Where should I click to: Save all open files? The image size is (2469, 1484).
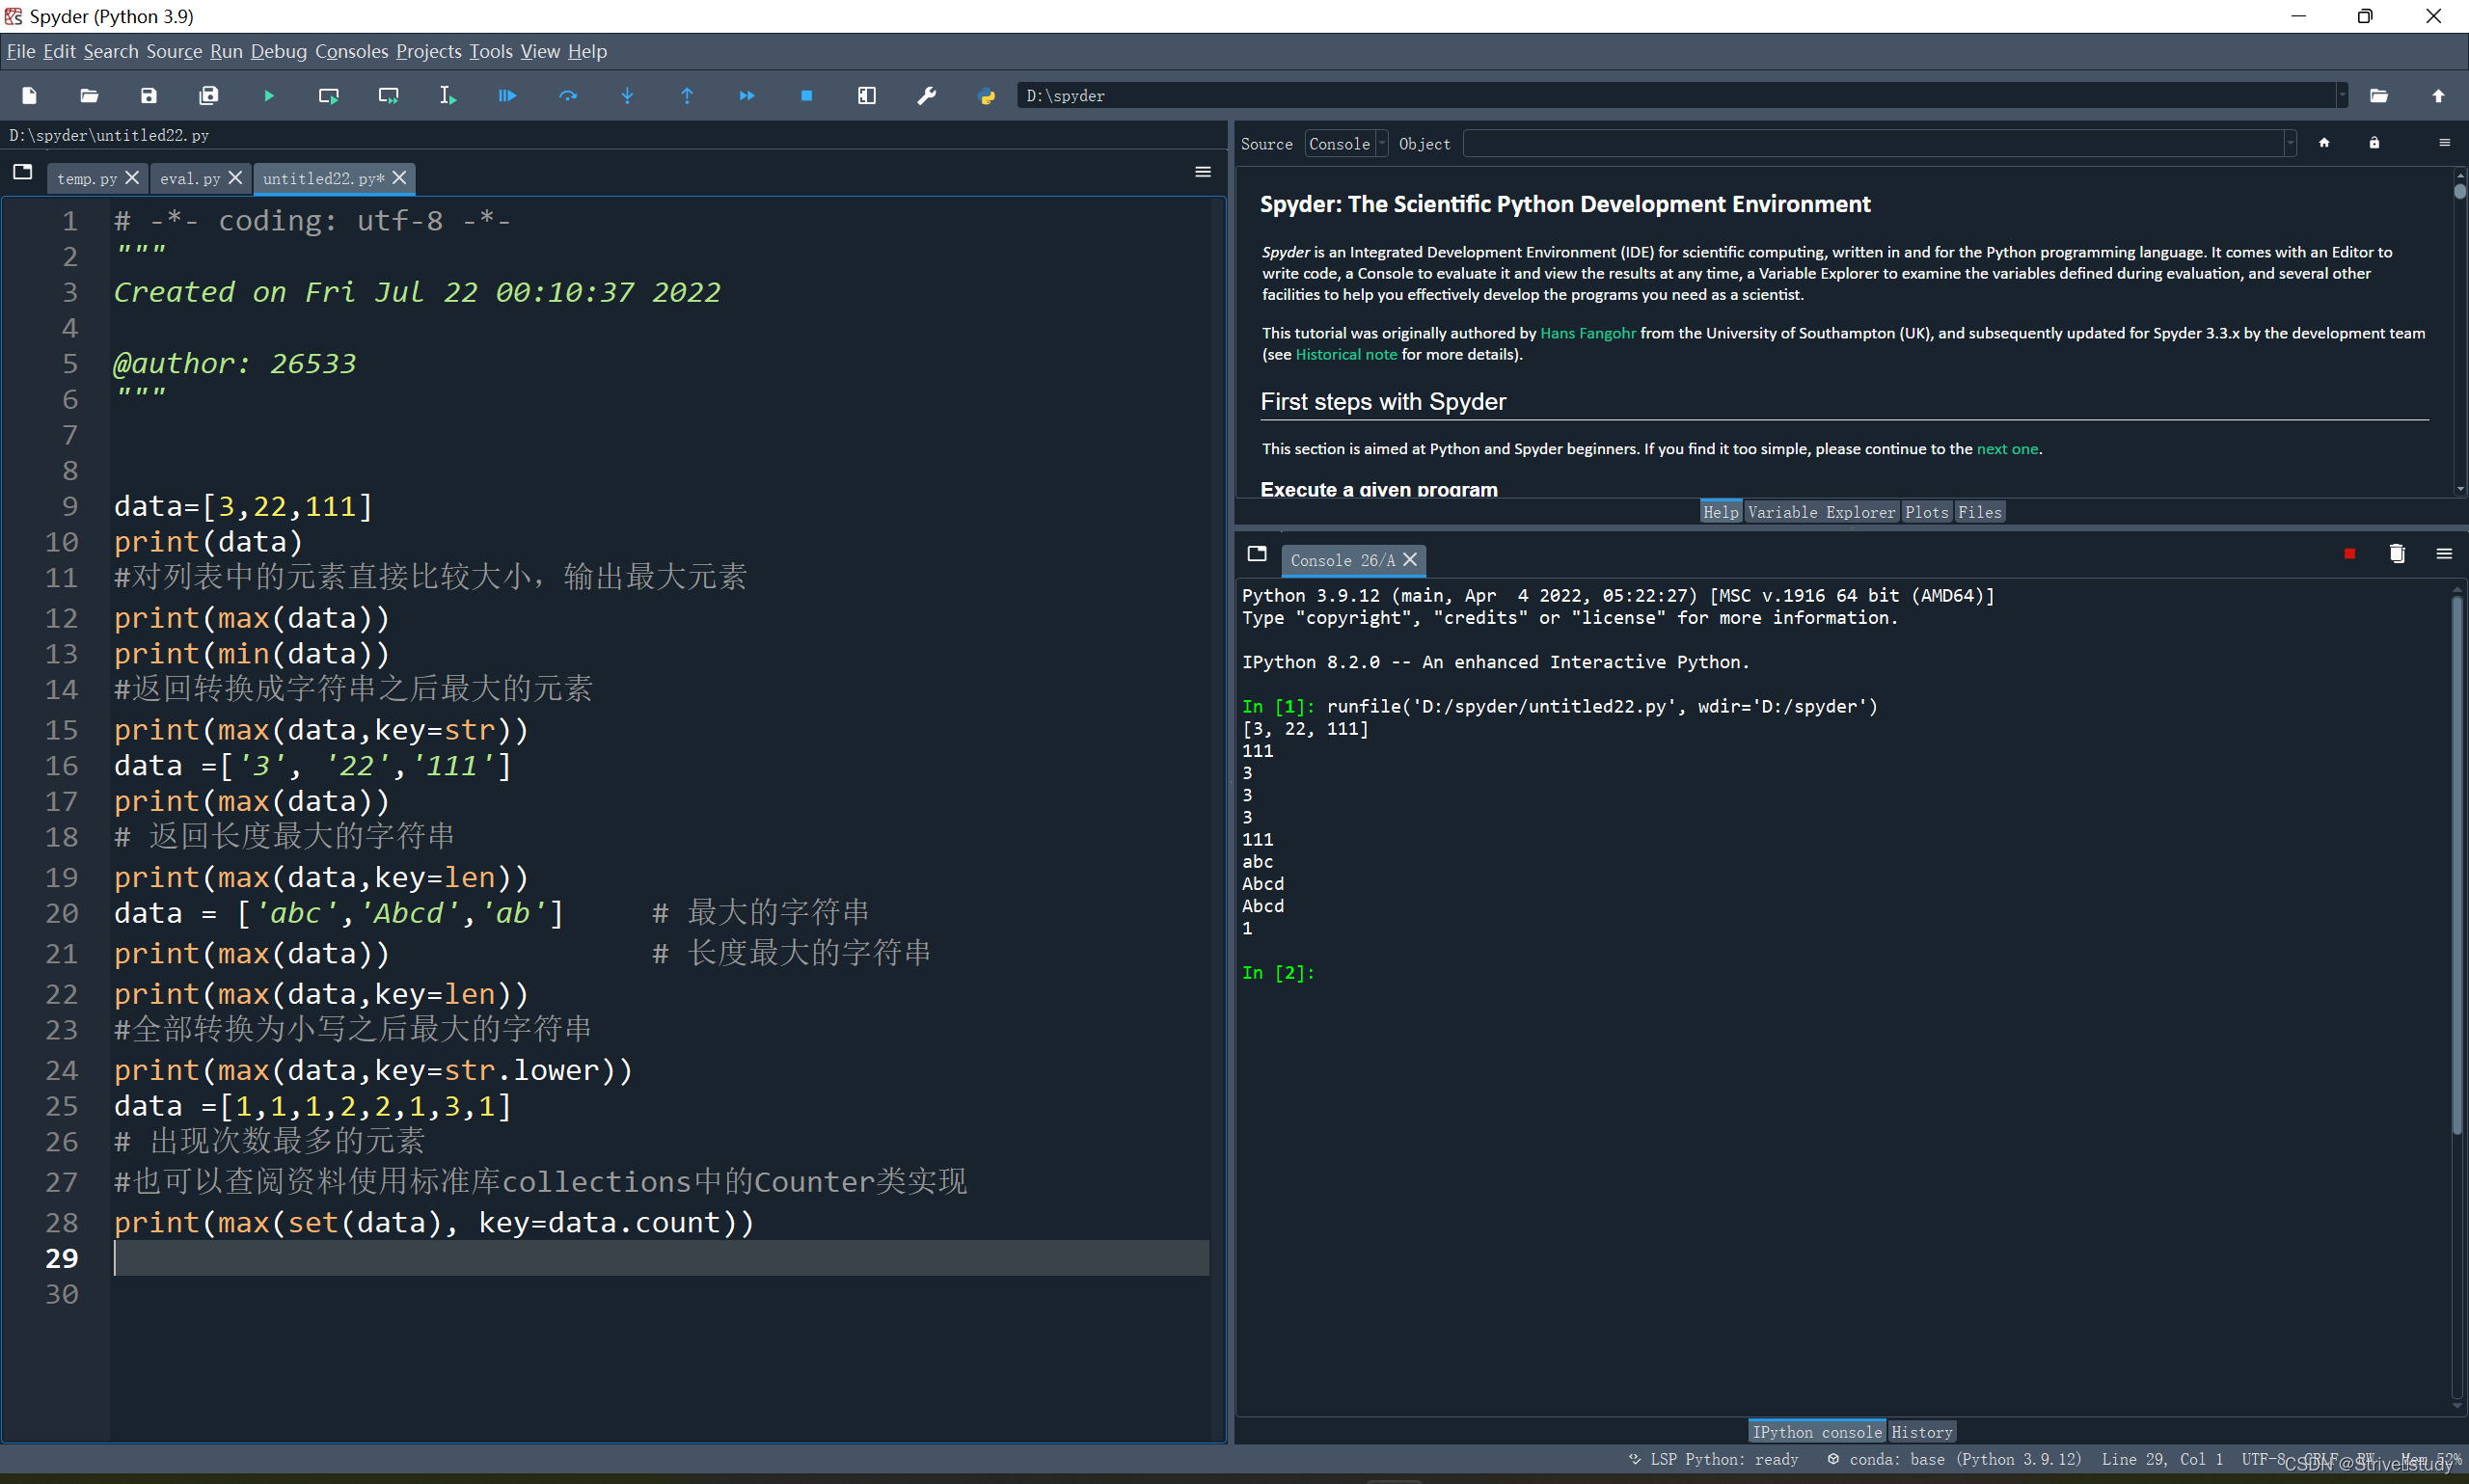tap(209, 95)
